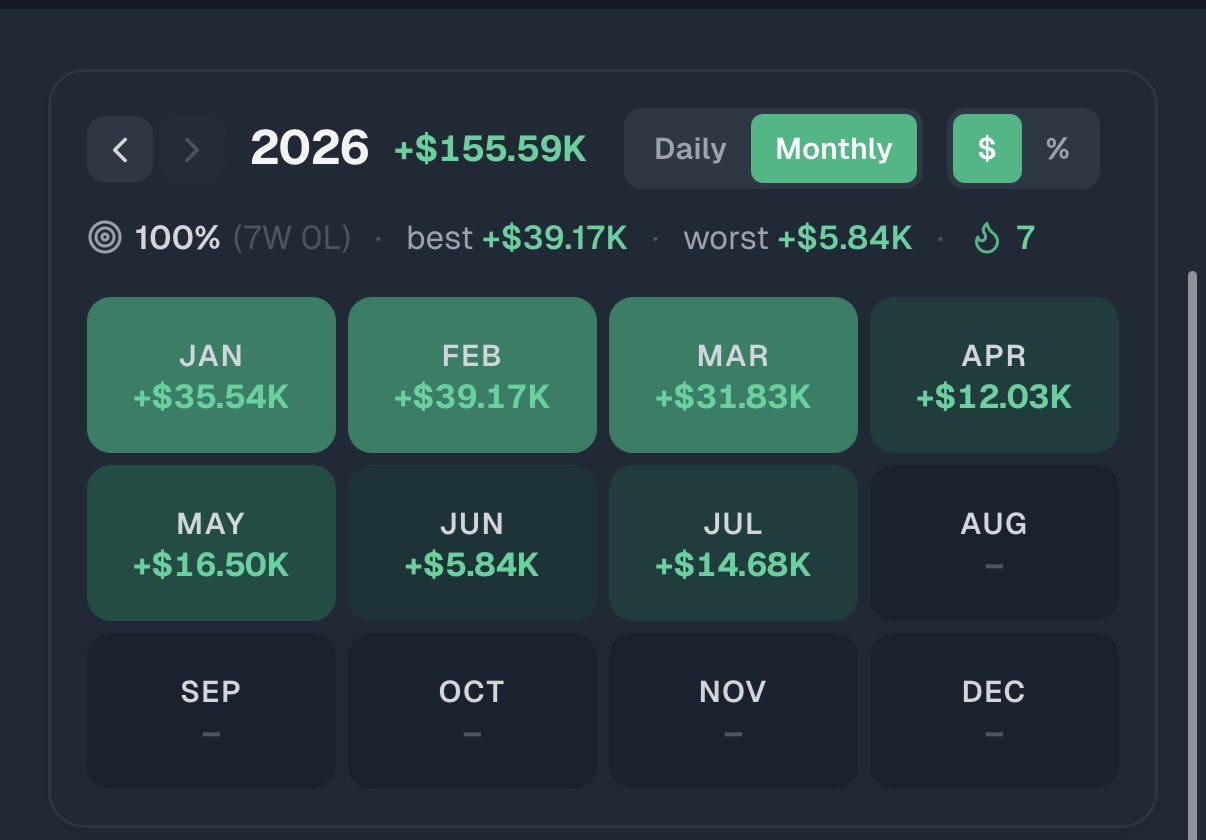Screen dimensions: 1206x840
Task: Click the vertical scrollbar thumb
Action: pyautogui.click(x=1191, y=555)
